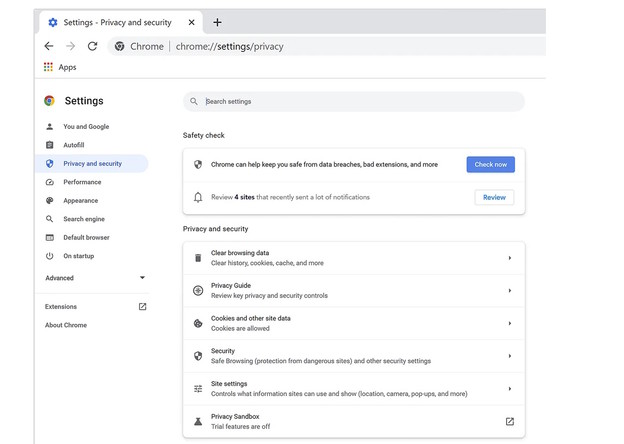Click into the Search settings field

[x=360, y=101]
